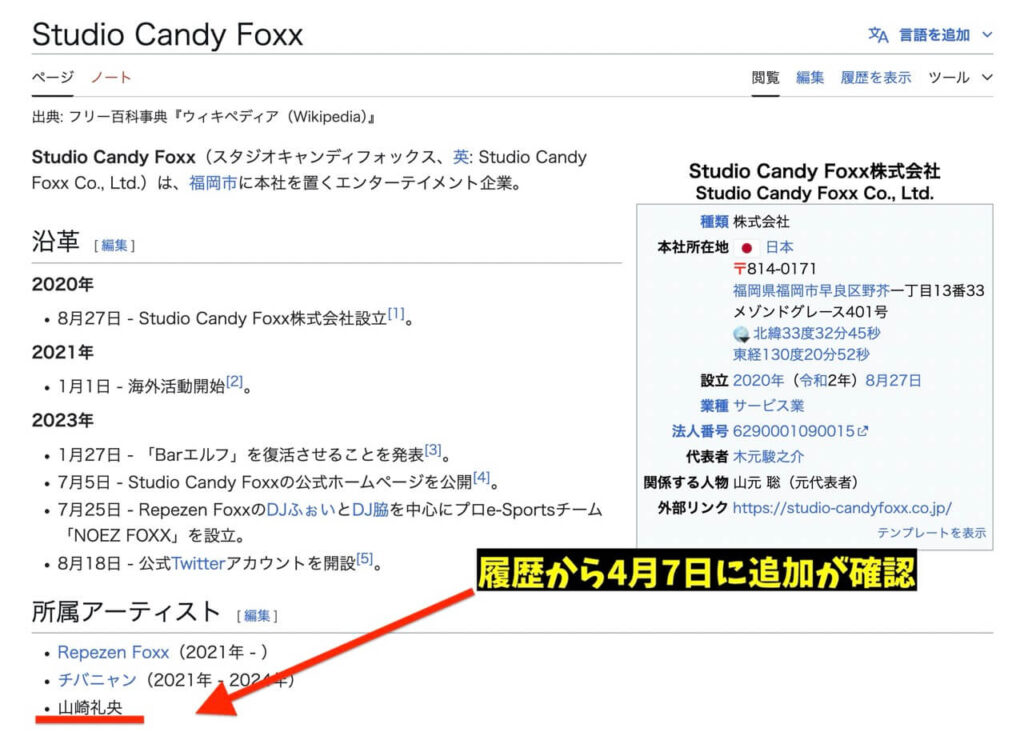Open 福岡県福岡市早良区野芥 address link
1024x732 pixels.
811,291
